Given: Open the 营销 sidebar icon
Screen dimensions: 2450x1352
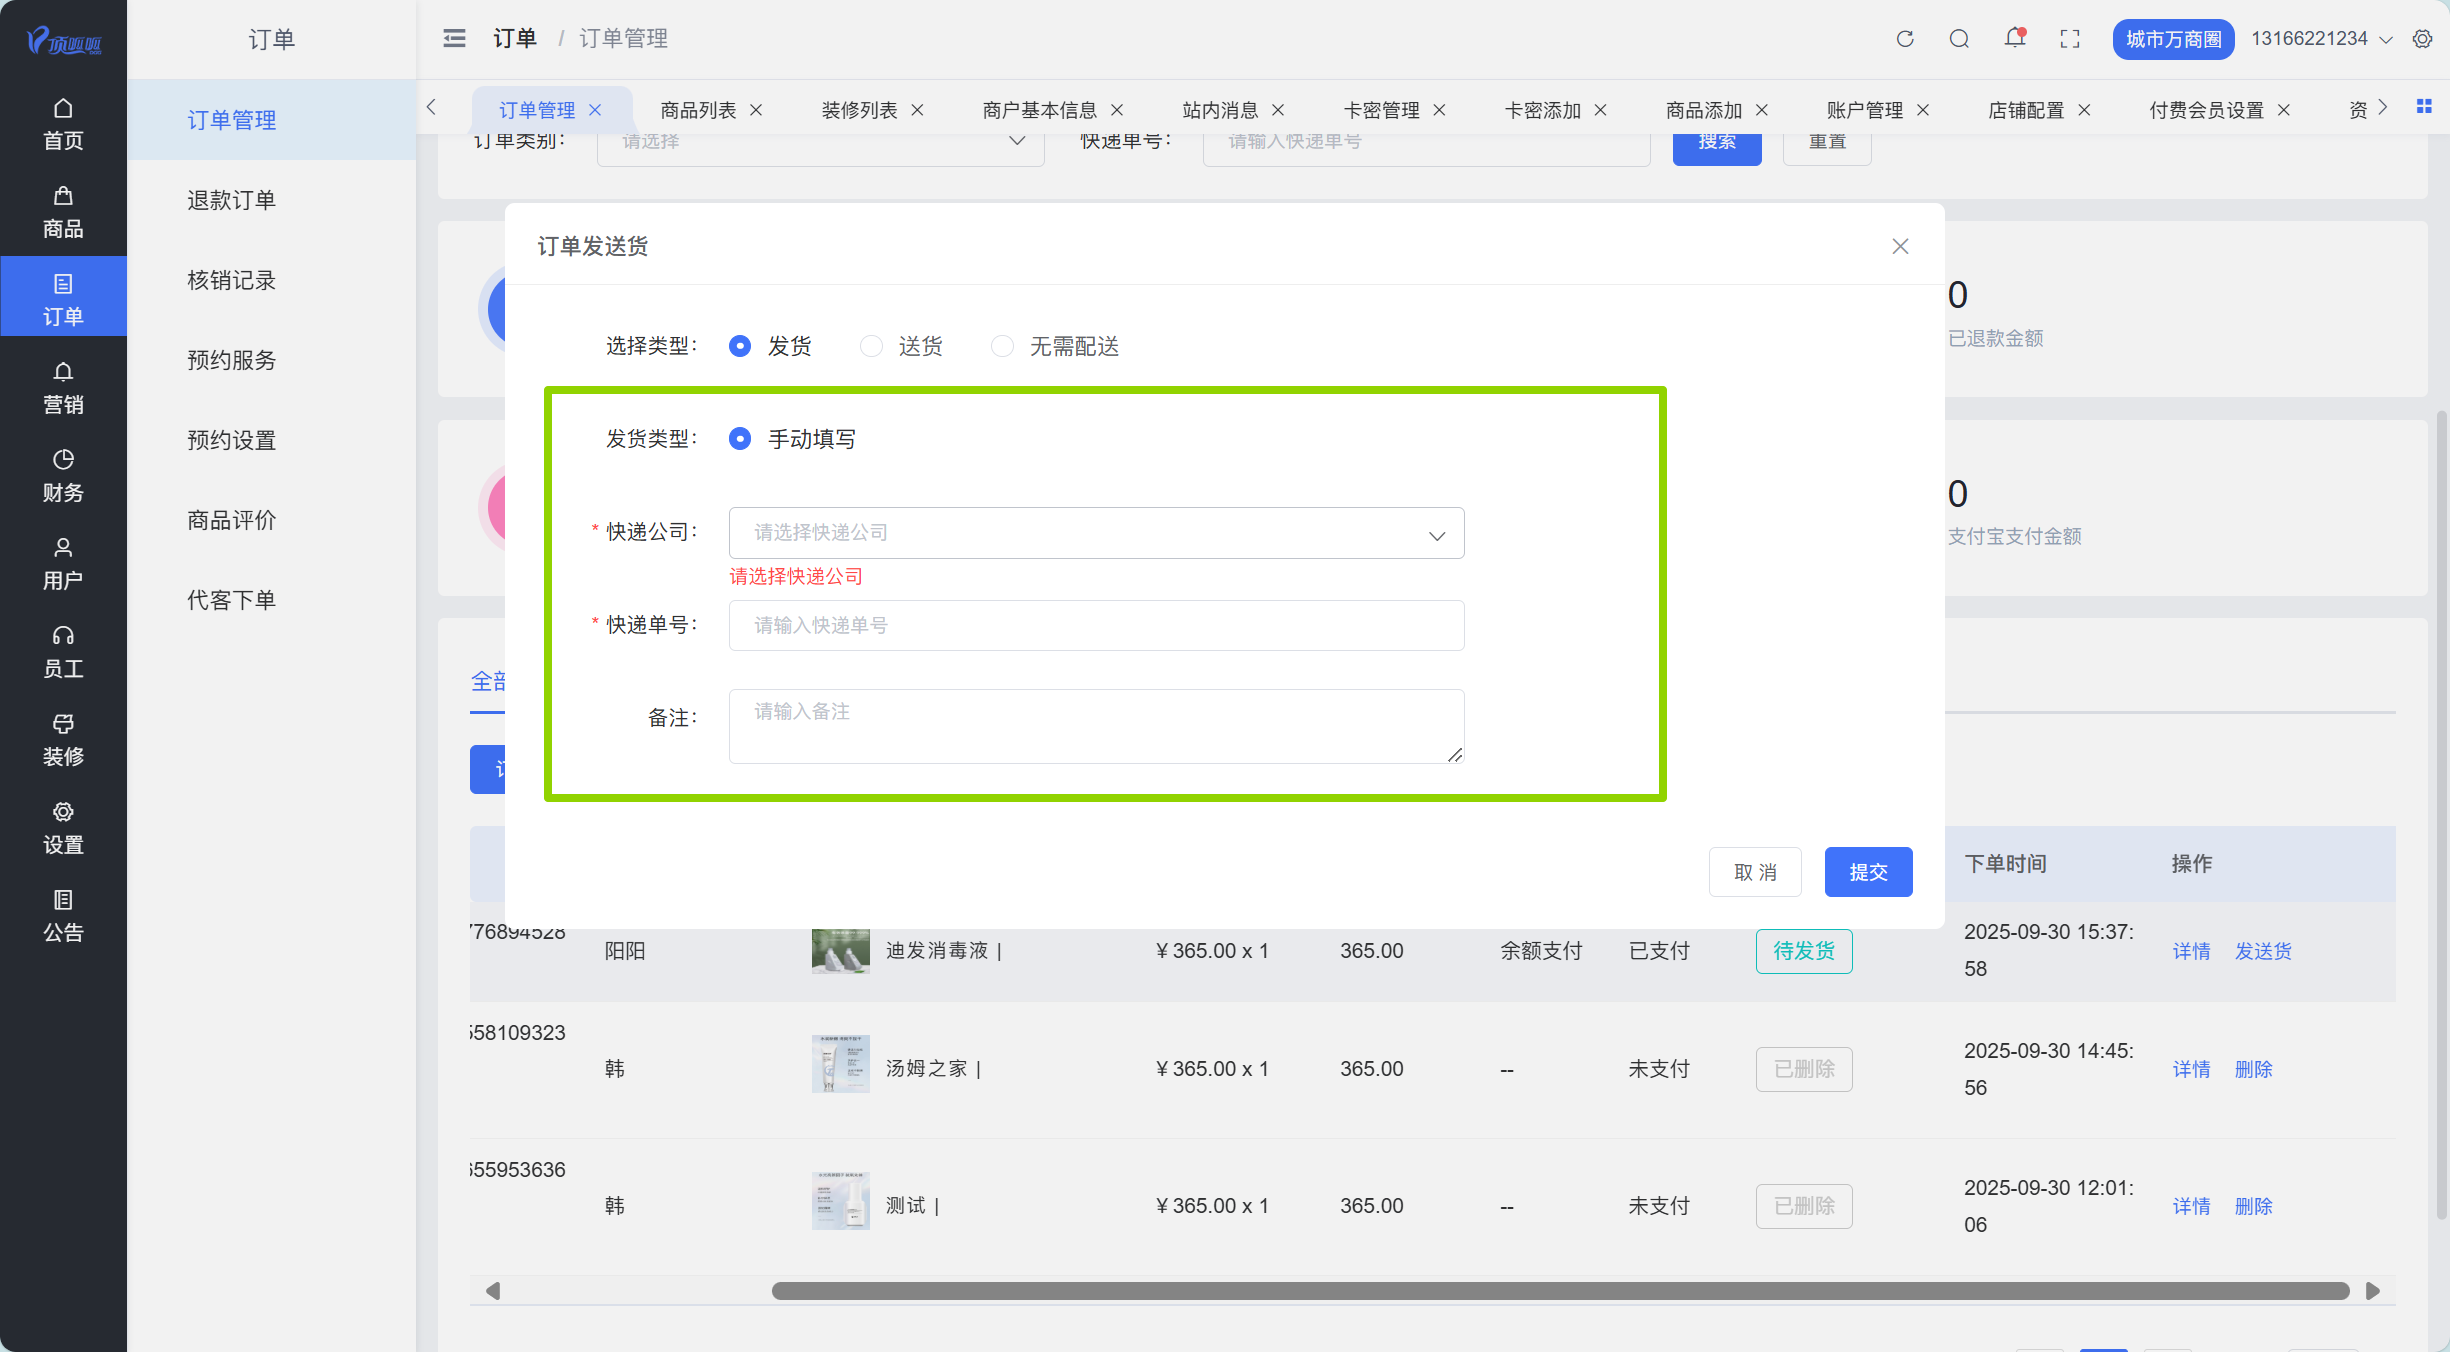Looking at the screenshot, I should pyautogui.click(x=63, y=387).
